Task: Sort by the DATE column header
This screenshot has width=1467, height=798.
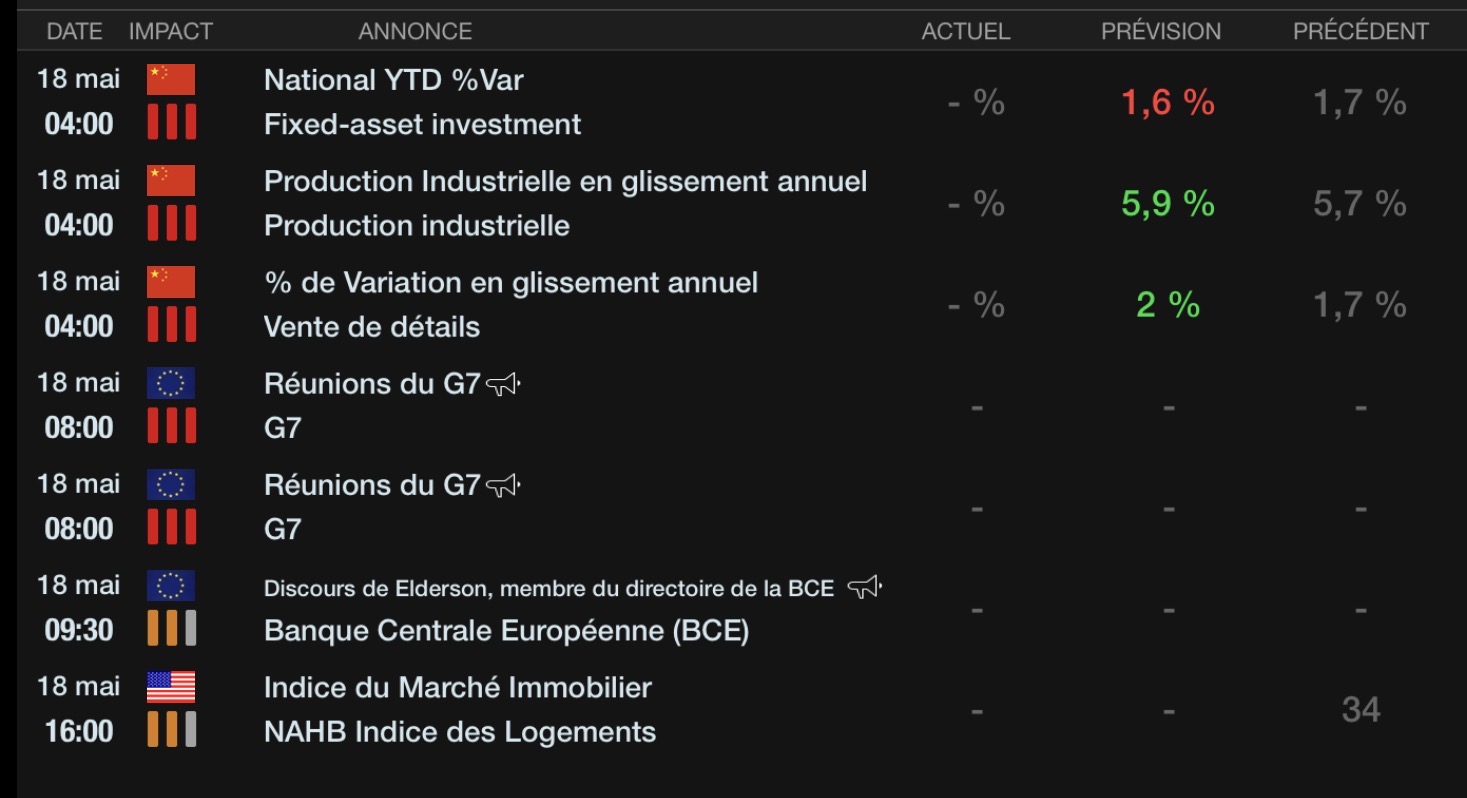Action: point(75,31)
